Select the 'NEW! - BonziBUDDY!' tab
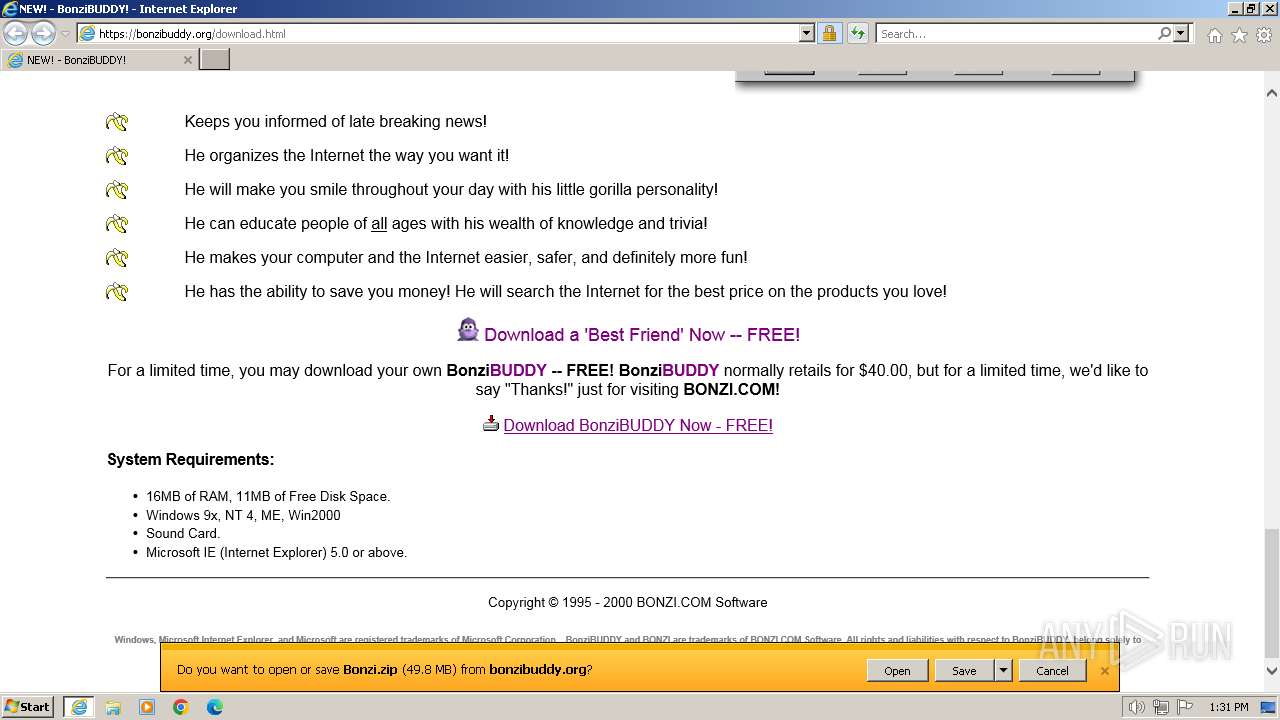The width and height of the screenshot is (1280, 720). (98, 60)
